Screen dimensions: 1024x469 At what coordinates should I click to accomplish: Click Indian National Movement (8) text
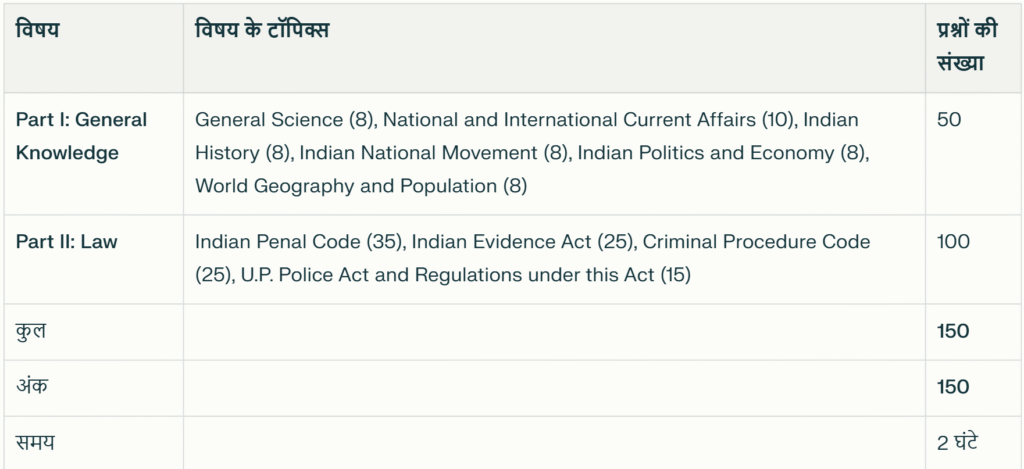pyautogui.click(x=433, y=153)
